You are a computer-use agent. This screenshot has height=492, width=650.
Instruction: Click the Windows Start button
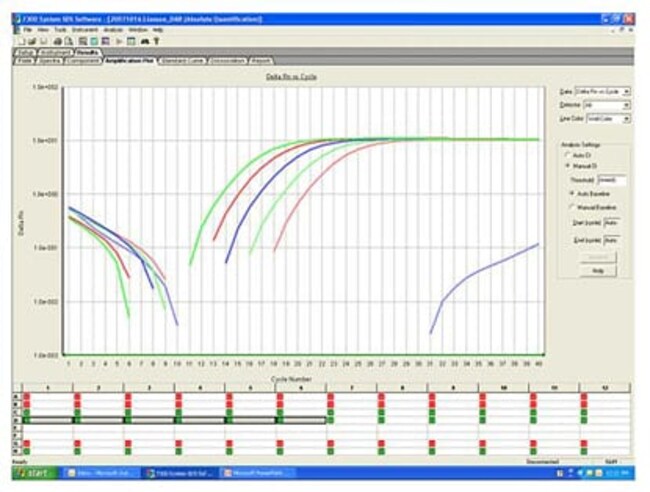click(x=35, y=473)
